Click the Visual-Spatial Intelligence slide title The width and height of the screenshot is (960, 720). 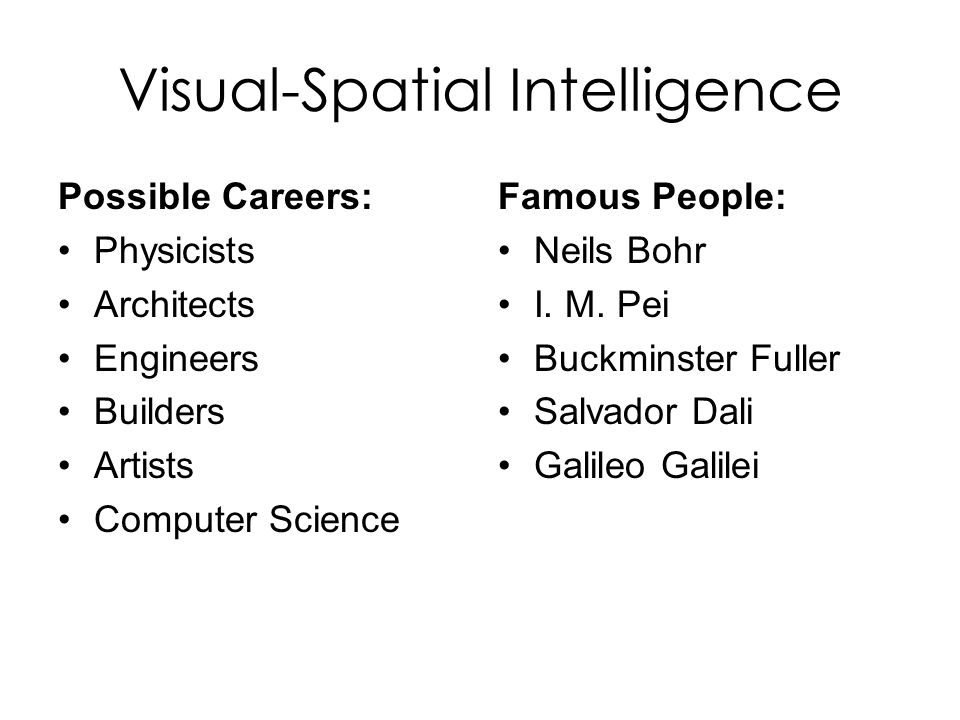click(x=480, y=92)
